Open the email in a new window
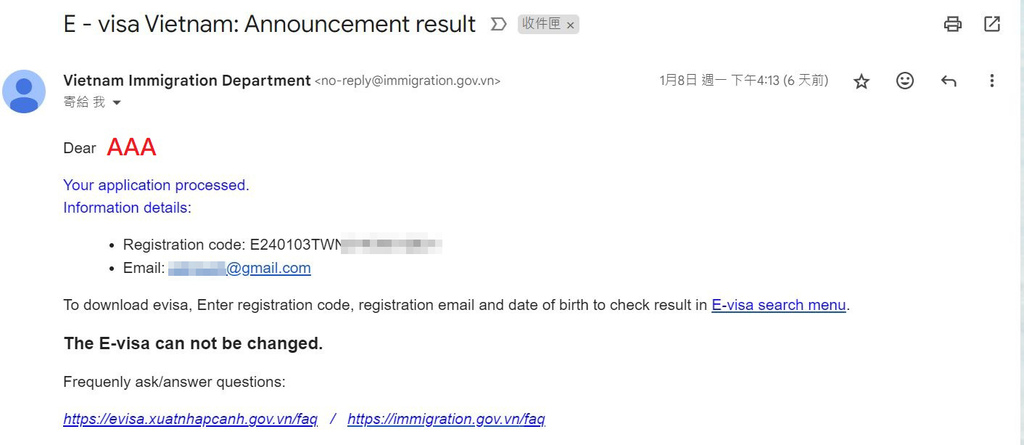 [992, 24]
